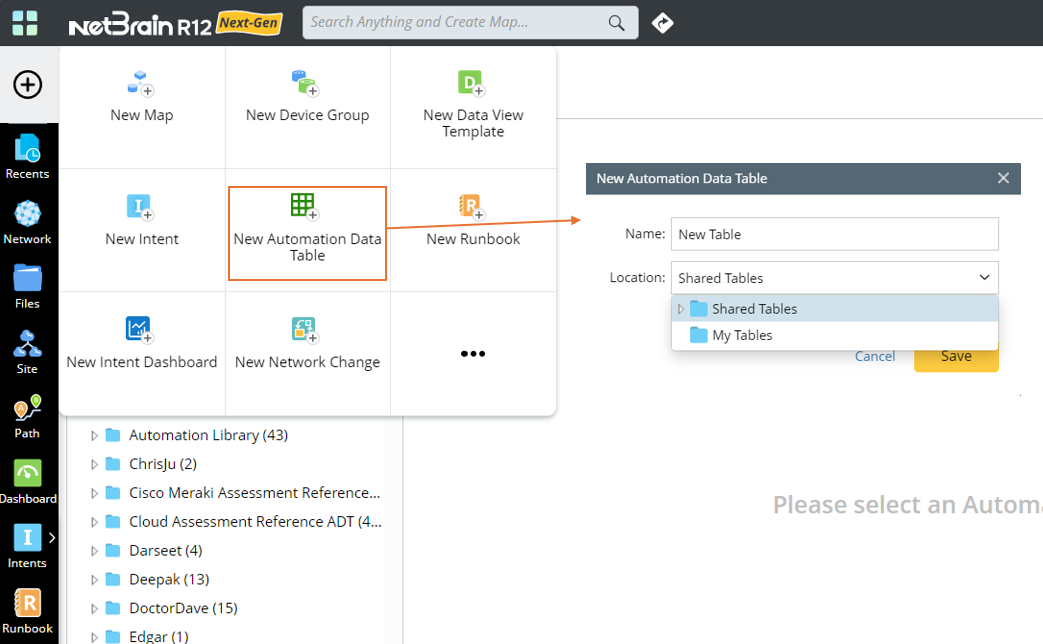The width and height of the screenshot is (1043, 644).
Task: Click the search magnifier icon
Action: pos(616,22)
